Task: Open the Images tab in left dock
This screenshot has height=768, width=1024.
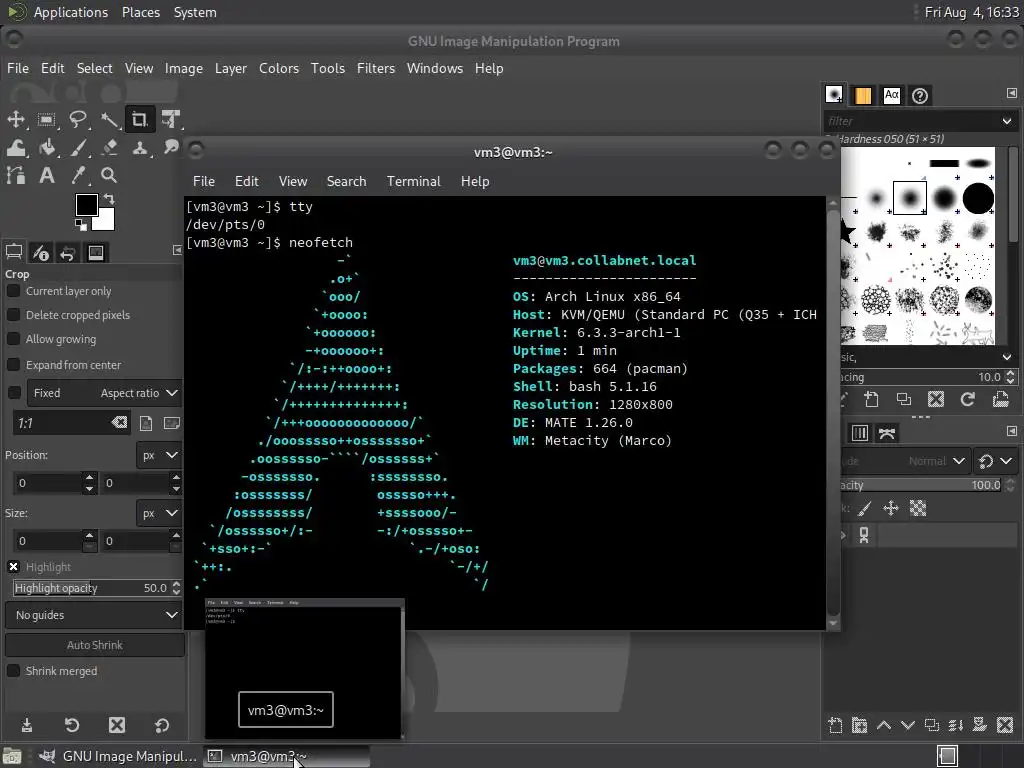Action: tap(95, 252)
